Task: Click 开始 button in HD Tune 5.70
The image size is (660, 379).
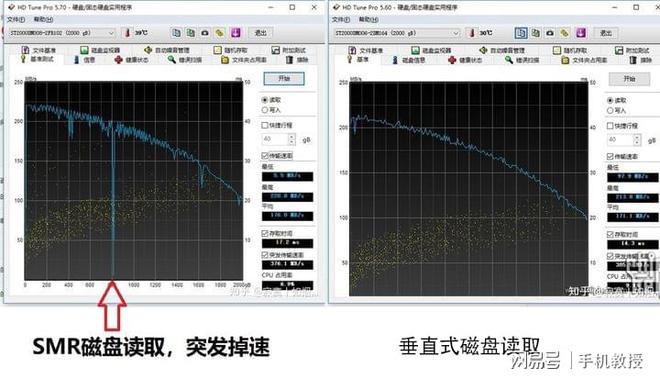Action: 284,78
